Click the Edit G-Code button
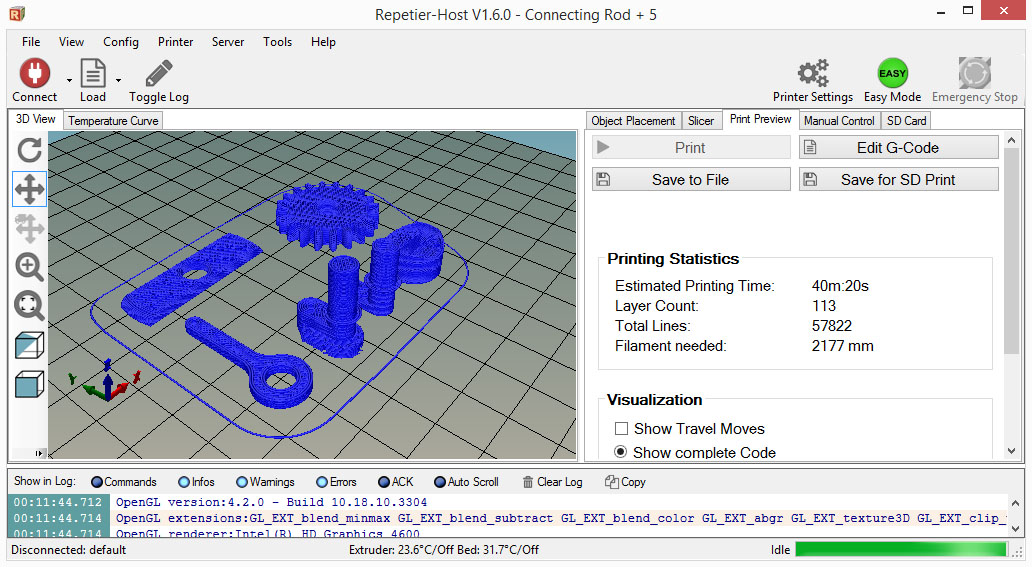This screenshot has height=567, width=1032. tap(898, 148)
